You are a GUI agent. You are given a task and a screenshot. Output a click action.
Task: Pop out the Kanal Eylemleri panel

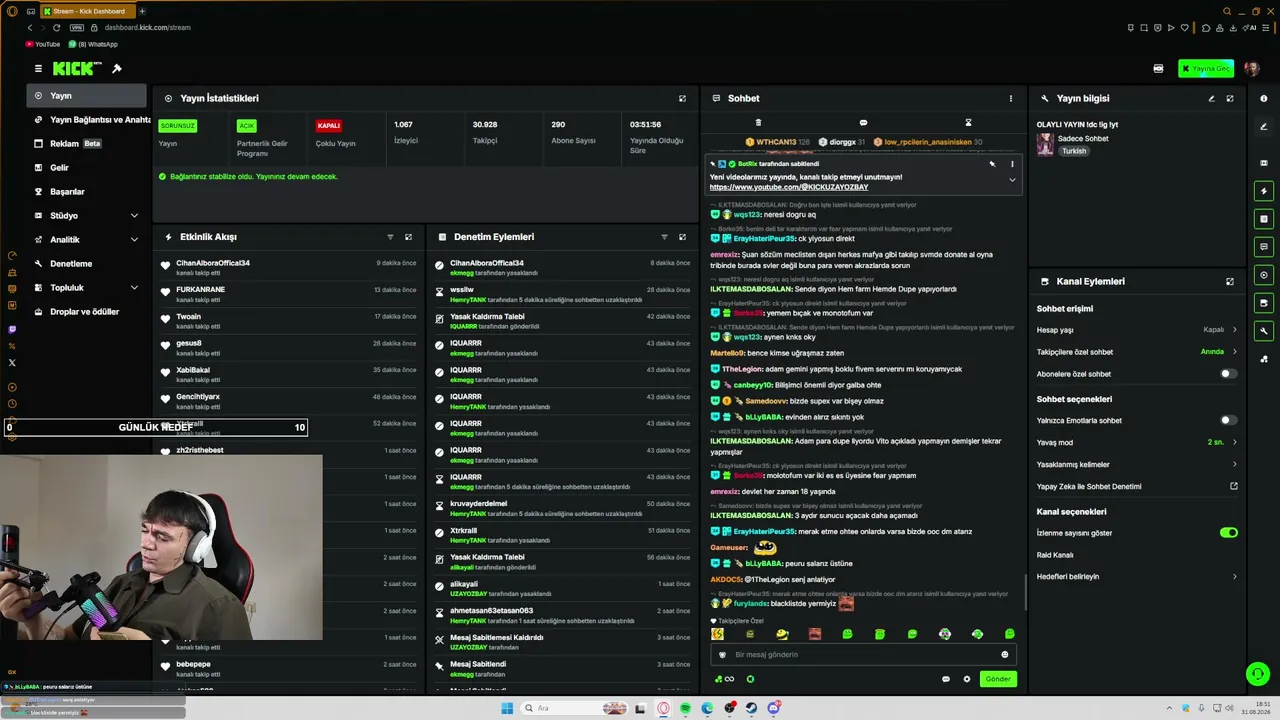pos(1230,282)
